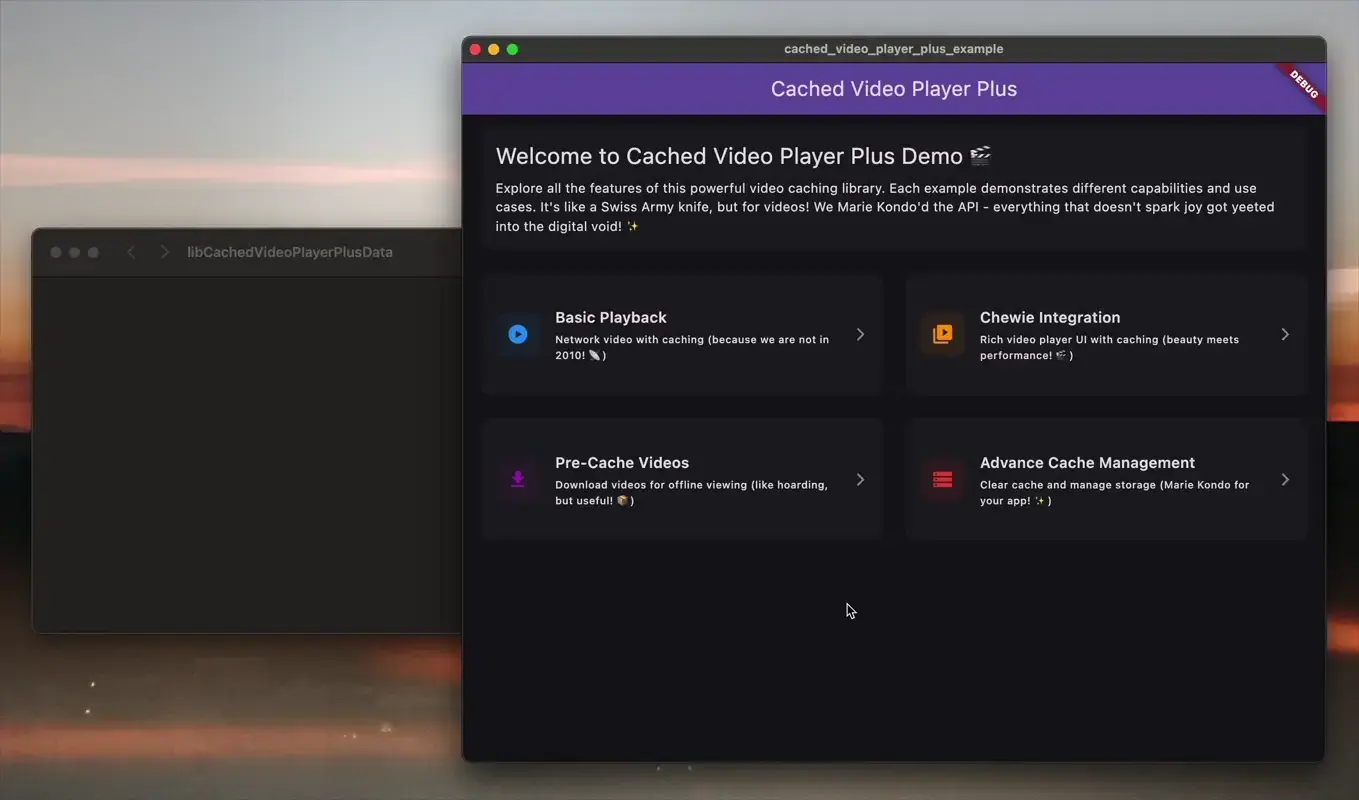Image resolution: width=1359 pixels, height=800 pixels.
Task: Click the 'Network video with caching' description text
Action: pos(692,347)
